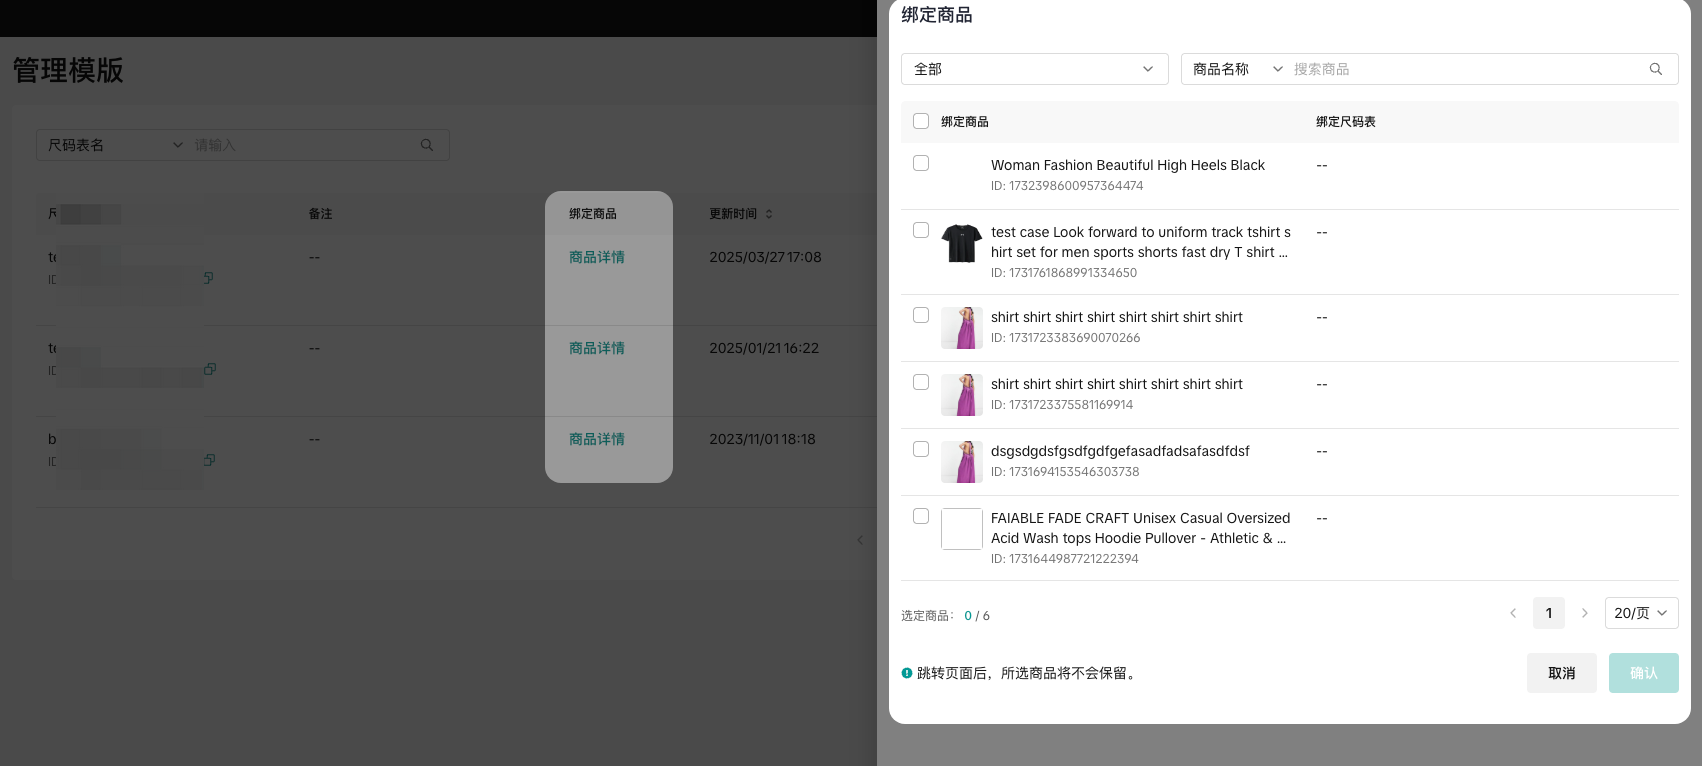
Task: Expand the 尺码表名 dropdown on template page
Action: [x=115, y=145]
